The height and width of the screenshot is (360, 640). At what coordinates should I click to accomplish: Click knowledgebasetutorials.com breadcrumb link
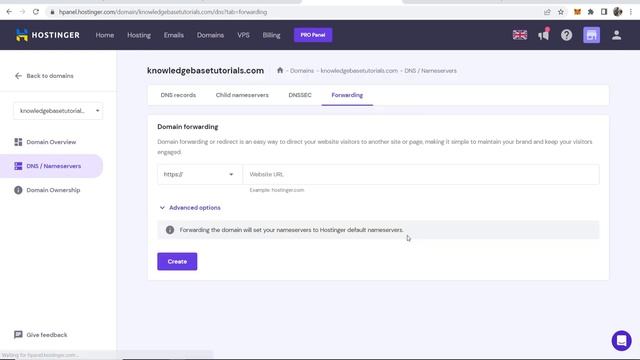coord(359,71)
